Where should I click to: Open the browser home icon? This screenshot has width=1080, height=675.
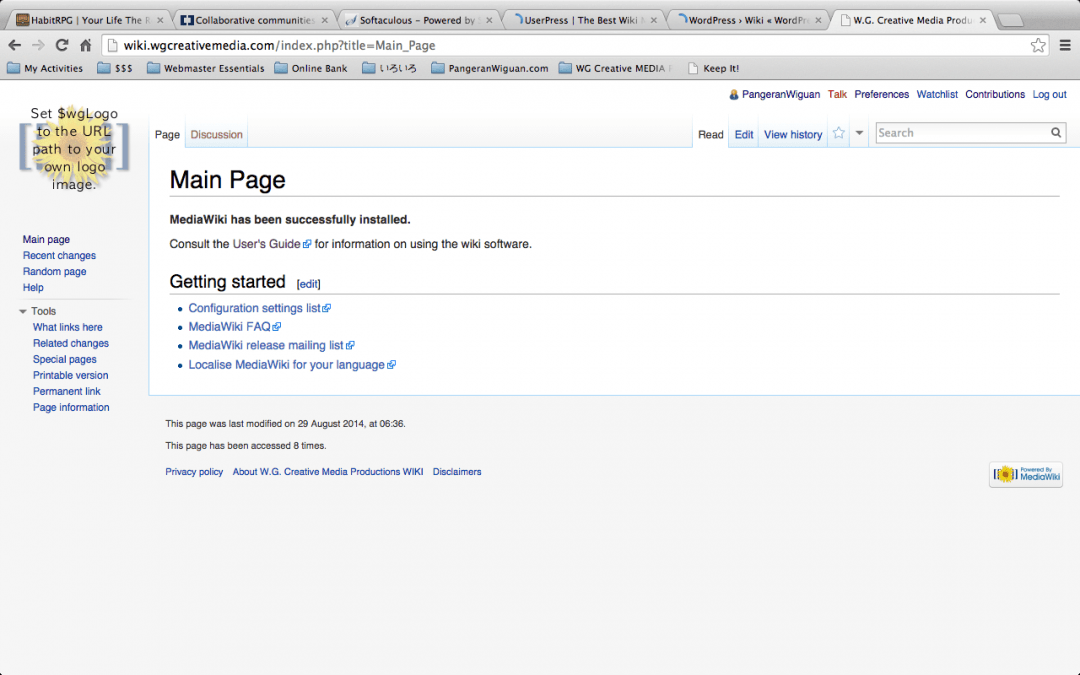pos(85,45)
